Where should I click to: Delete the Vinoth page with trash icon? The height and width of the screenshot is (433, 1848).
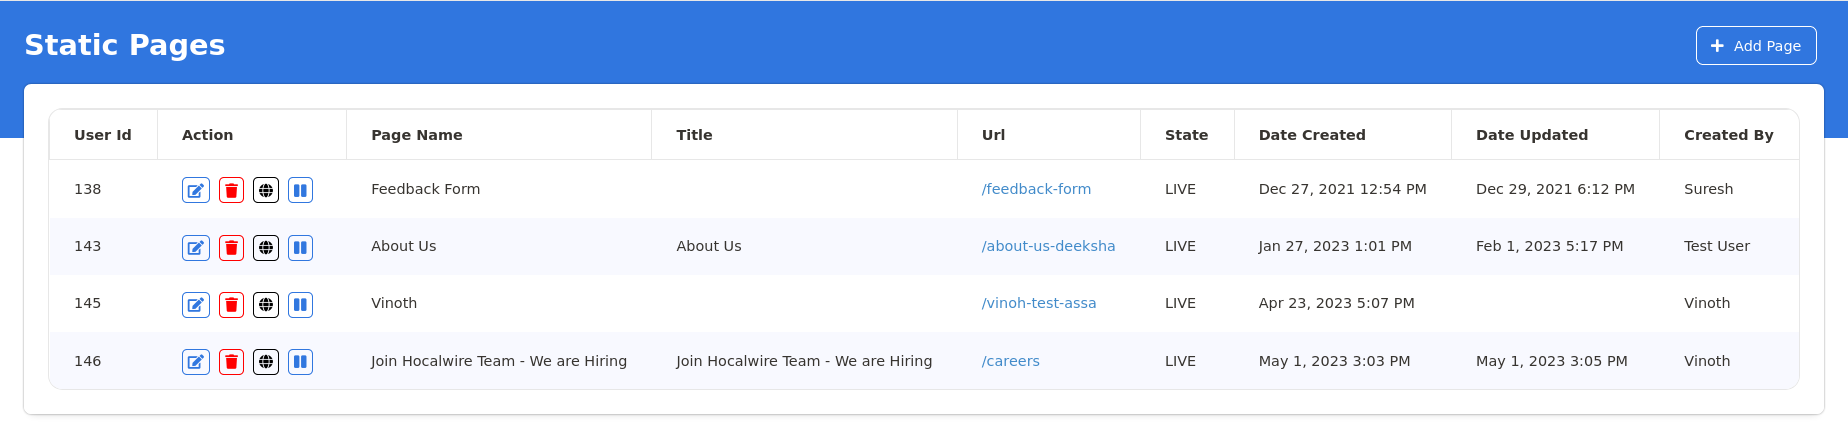click(231, 304)
